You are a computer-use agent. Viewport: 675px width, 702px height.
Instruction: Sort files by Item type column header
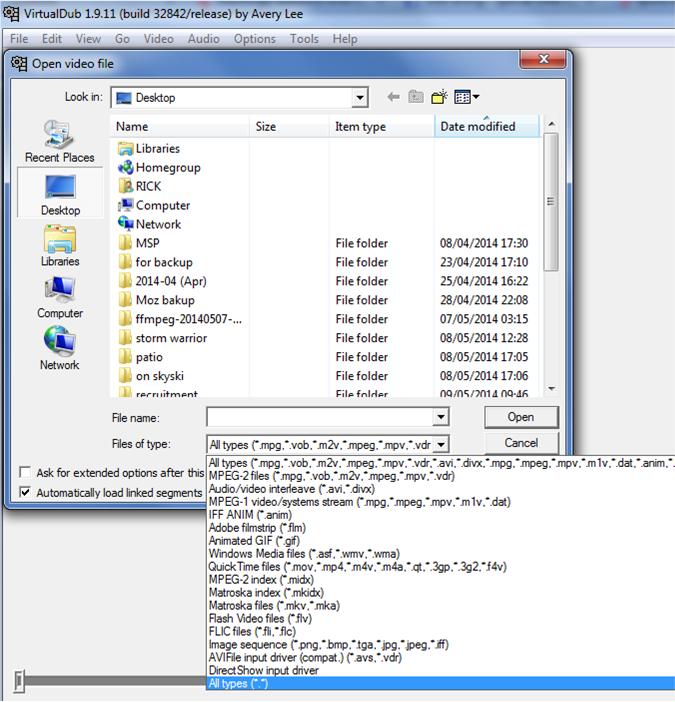pos(381,127)
